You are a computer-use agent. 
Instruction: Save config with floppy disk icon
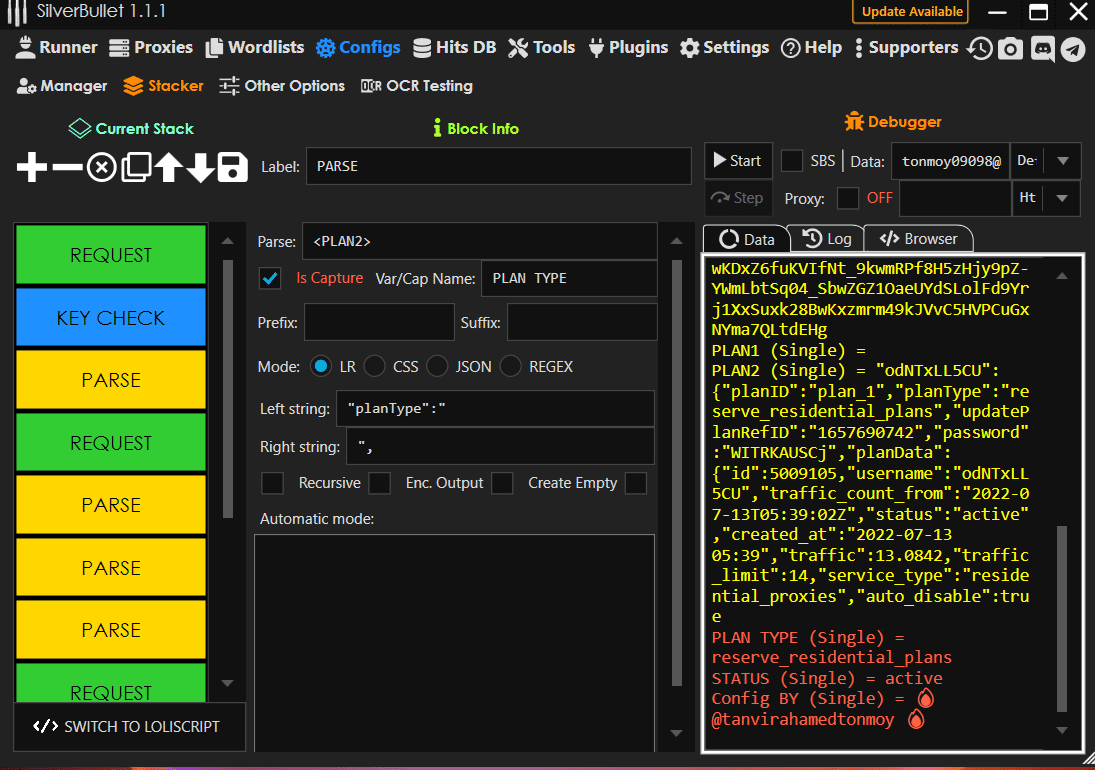coord(232,167)
